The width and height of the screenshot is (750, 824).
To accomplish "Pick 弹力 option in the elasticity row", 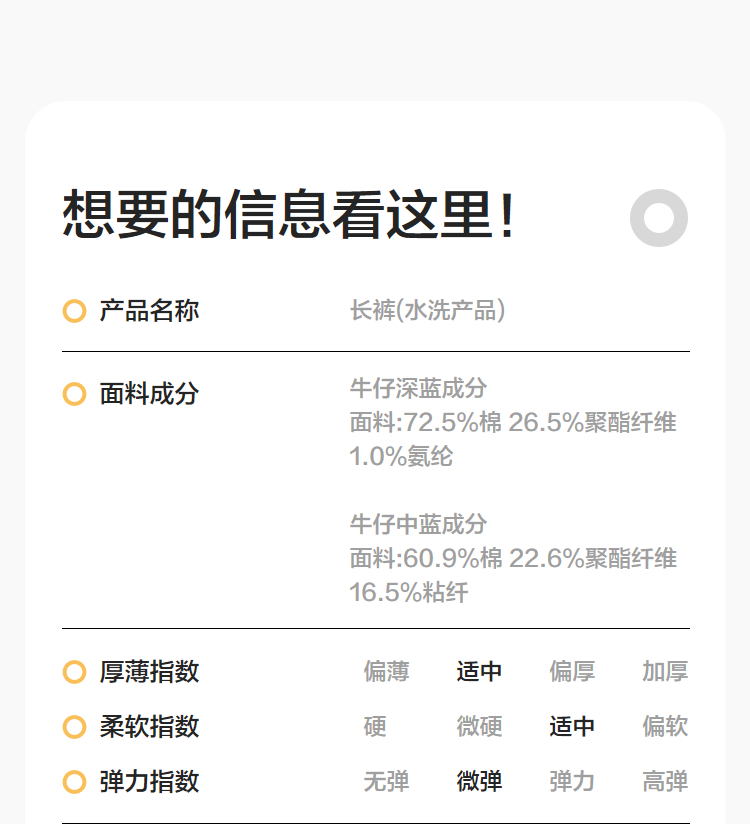I will (572, 782).
